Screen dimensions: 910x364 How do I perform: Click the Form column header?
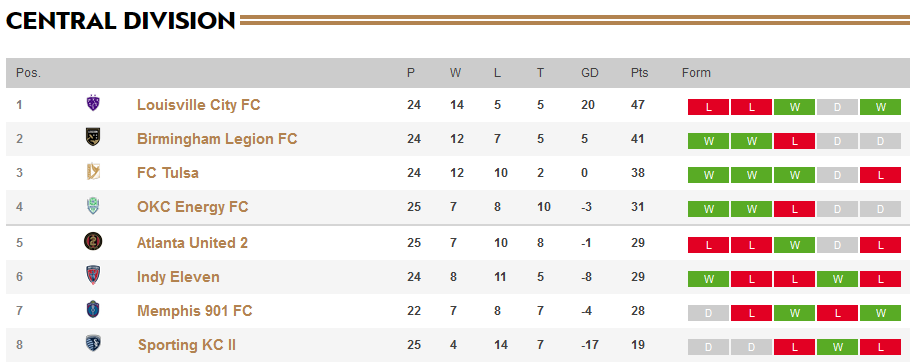click(x=696, y=73)
